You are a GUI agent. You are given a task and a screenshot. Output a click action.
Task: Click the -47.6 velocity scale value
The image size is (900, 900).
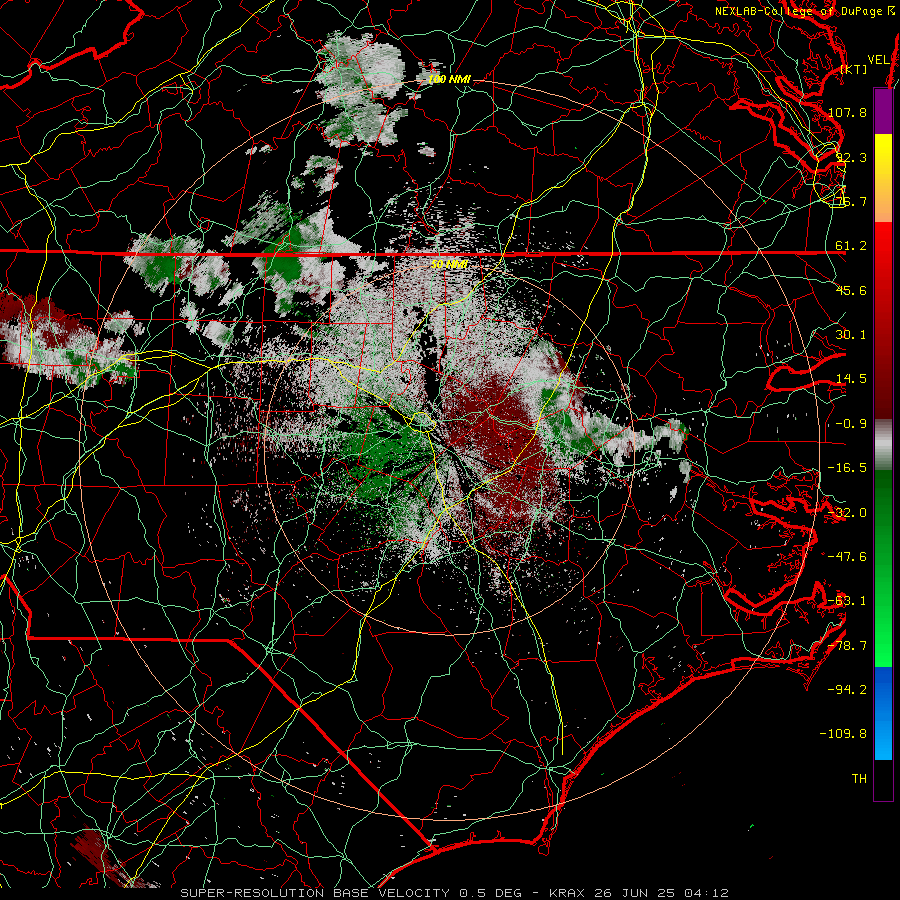click(848, 557)
